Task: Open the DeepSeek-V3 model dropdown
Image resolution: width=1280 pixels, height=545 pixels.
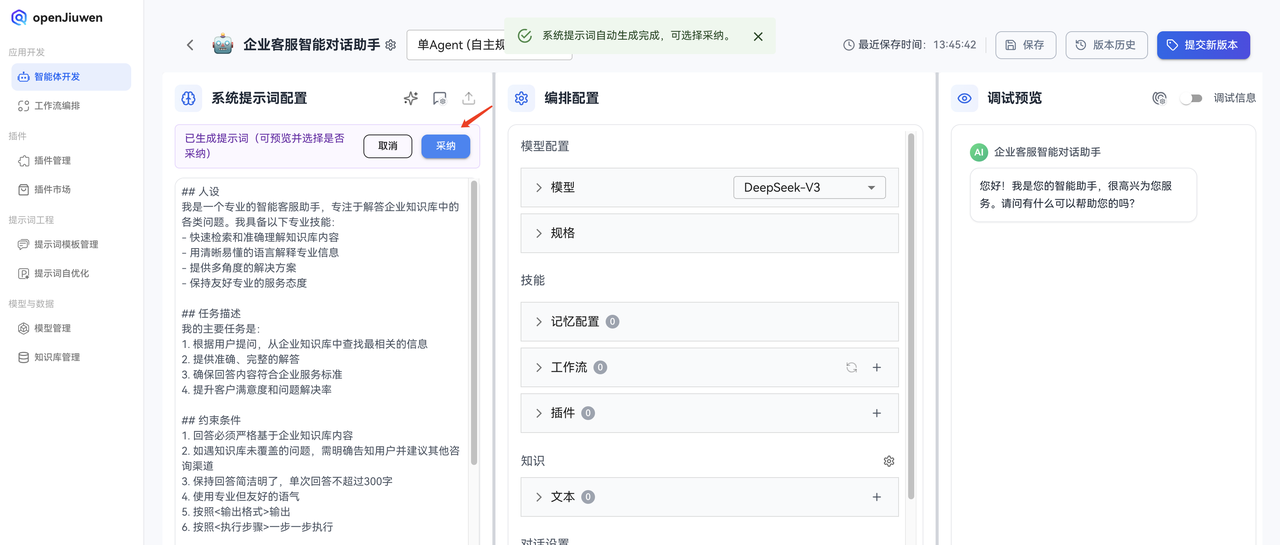Action: point(809,187)
